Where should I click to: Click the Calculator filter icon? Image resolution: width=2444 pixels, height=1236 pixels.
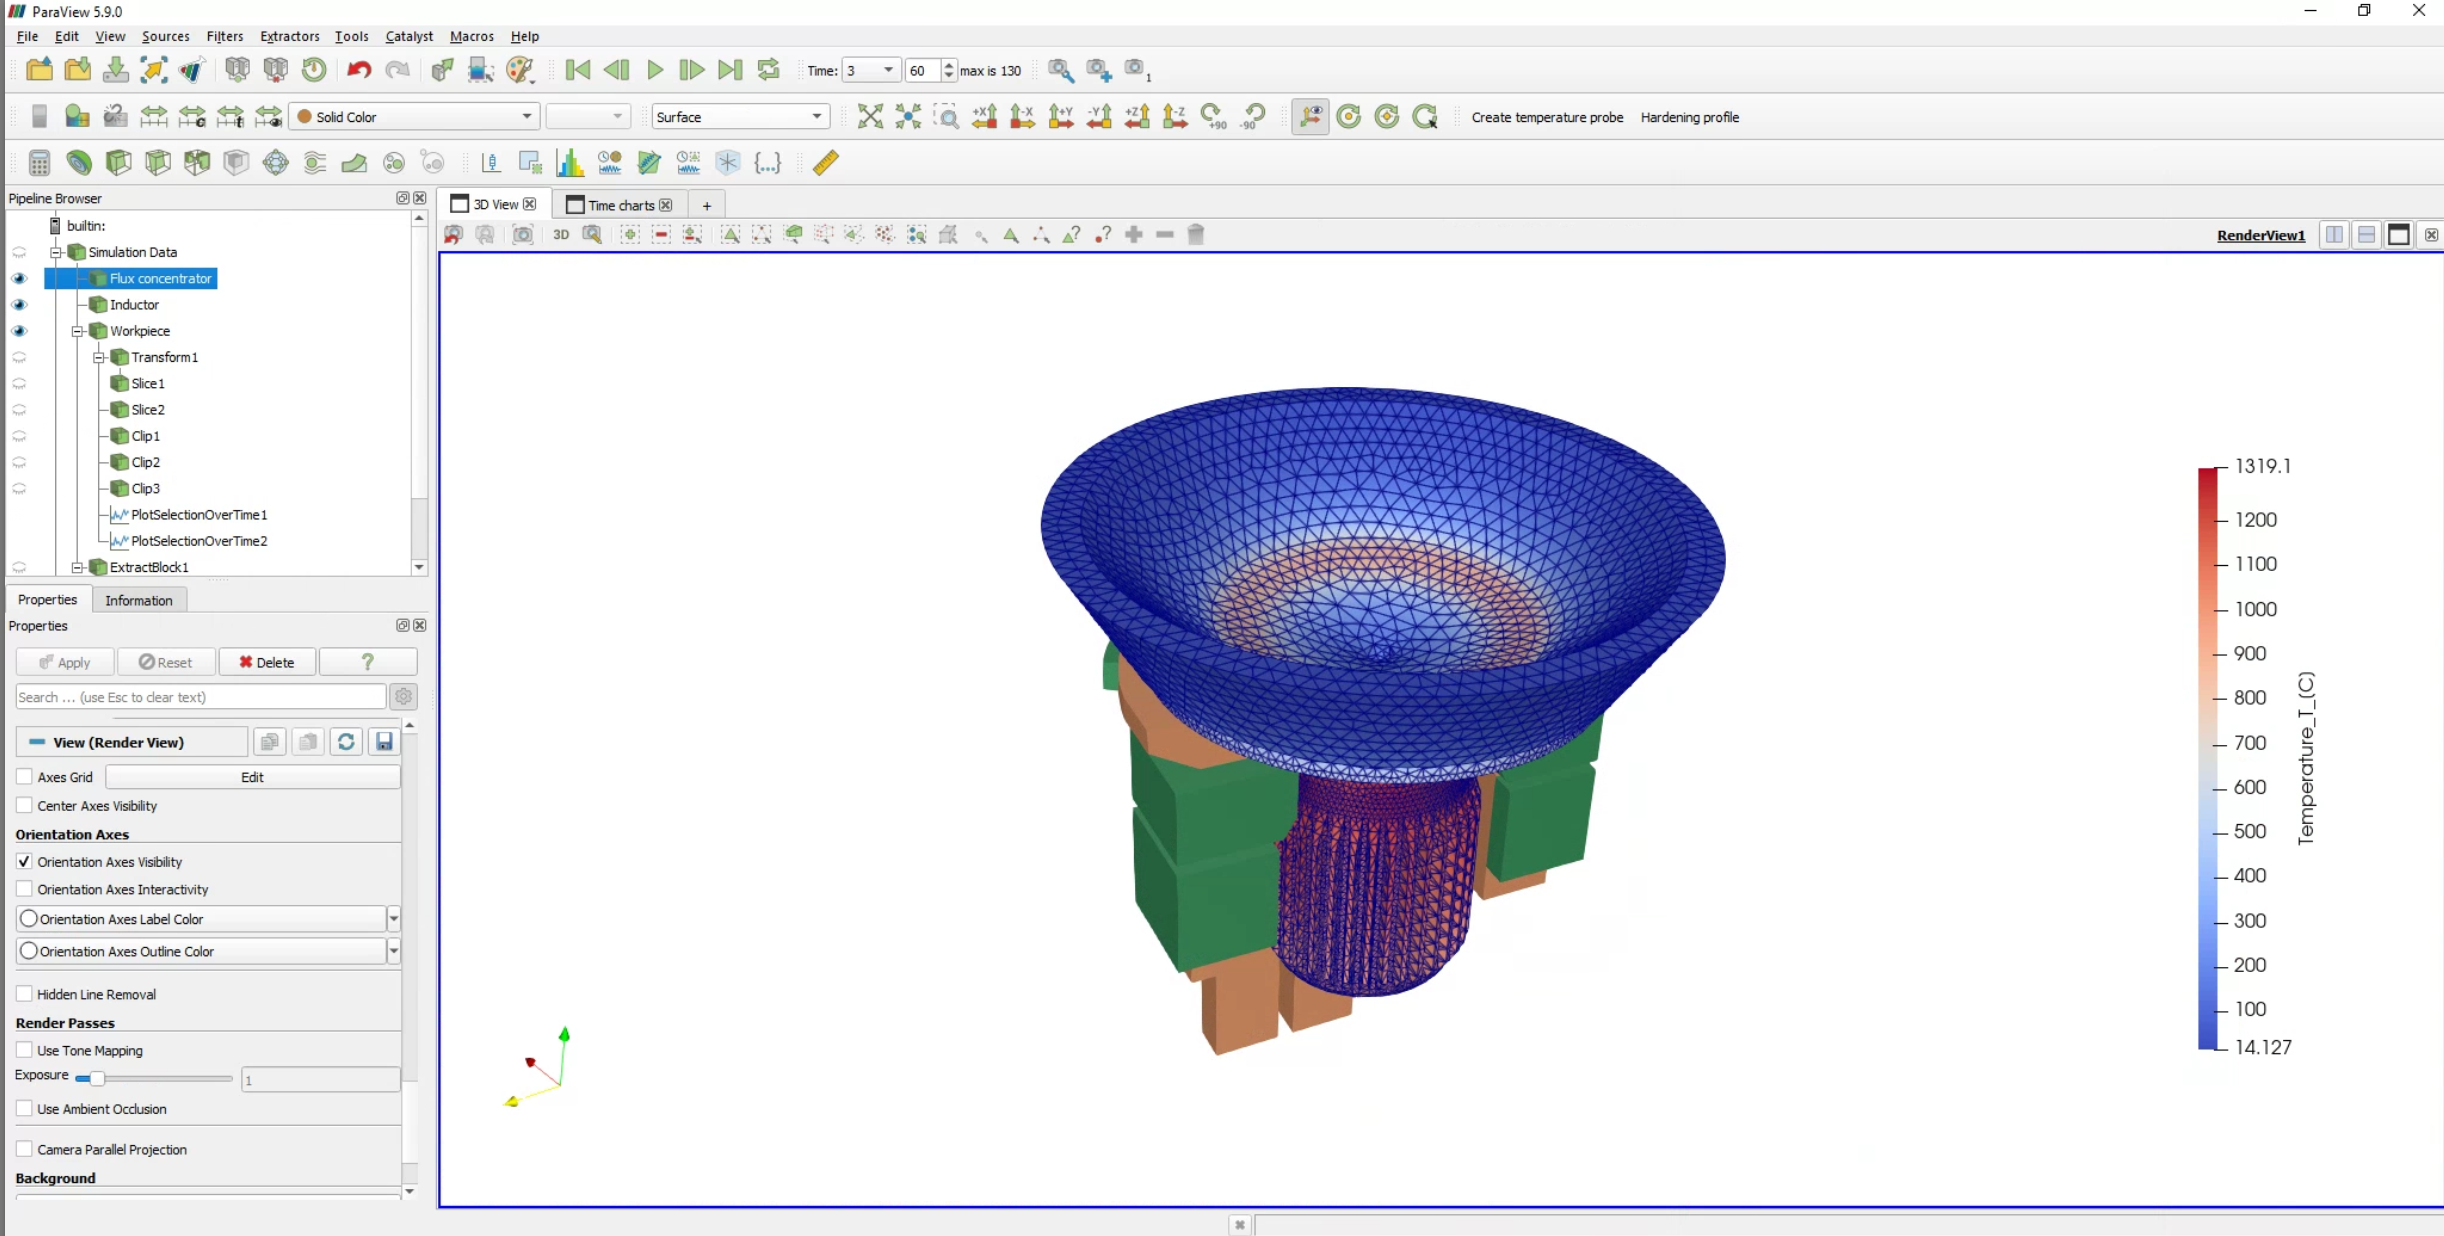(39, 163)
